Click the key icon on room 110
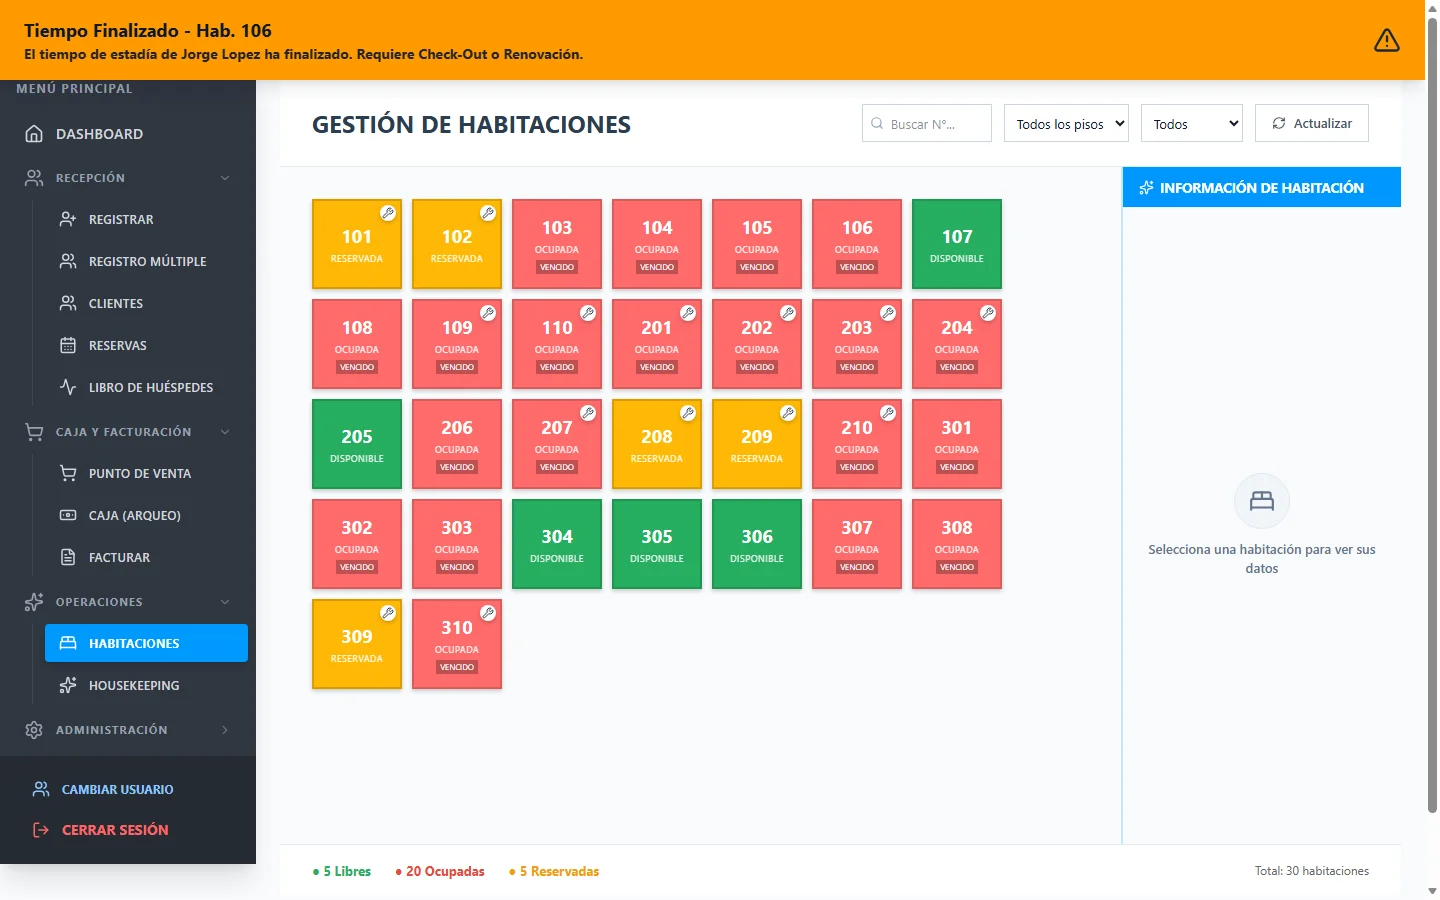 tap(588, 313)
